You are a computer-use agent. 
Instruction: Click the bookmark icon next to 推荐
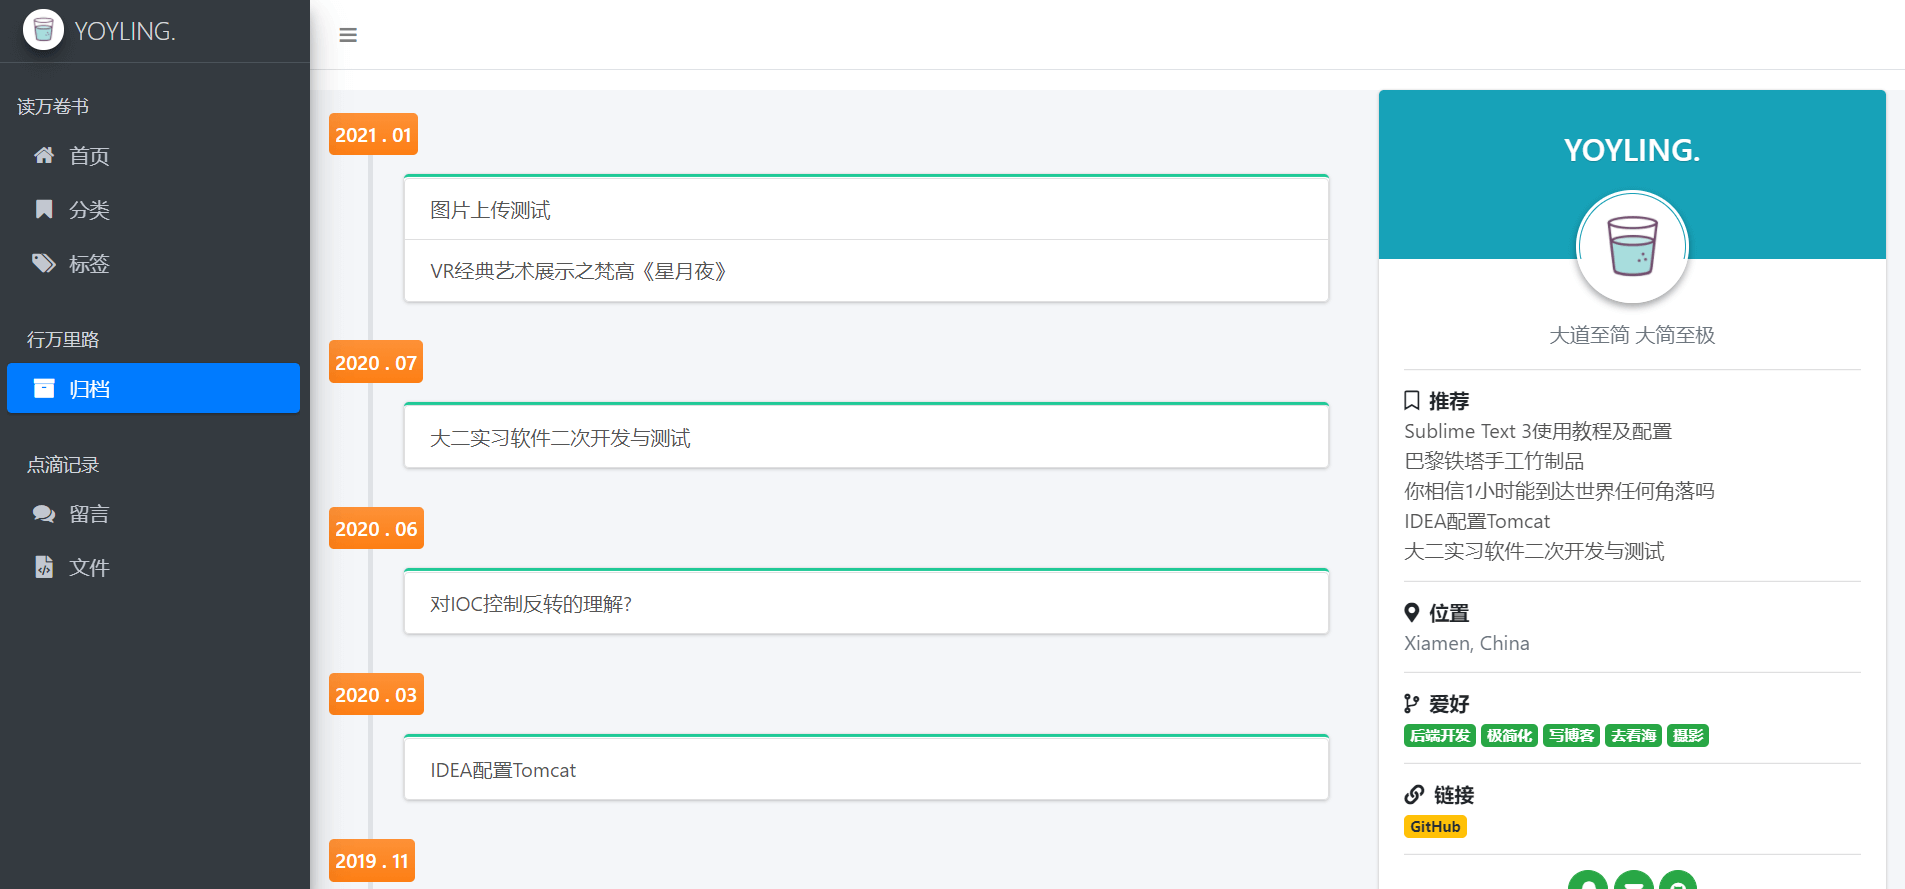pos(1412,400)
